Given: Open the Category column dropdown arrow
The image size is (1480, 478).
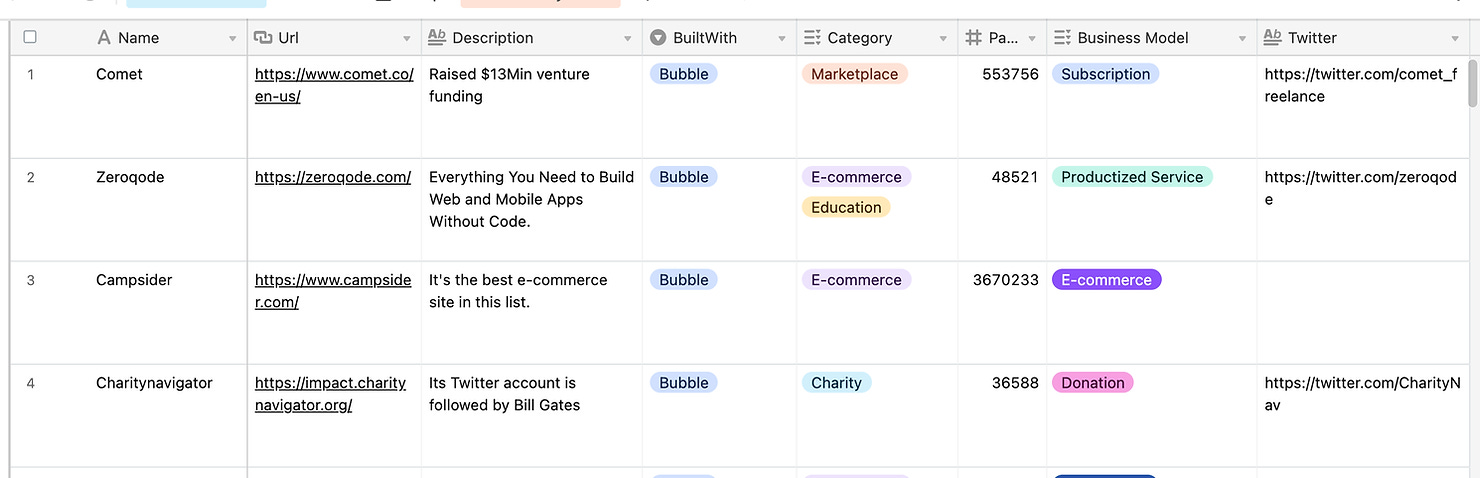Looking at the screenshot, I should (943, 39).
